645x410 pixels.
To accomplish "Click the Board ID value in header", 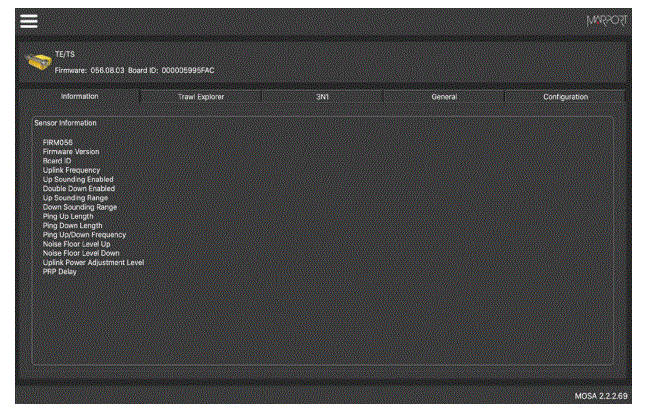I will point(188,70).
